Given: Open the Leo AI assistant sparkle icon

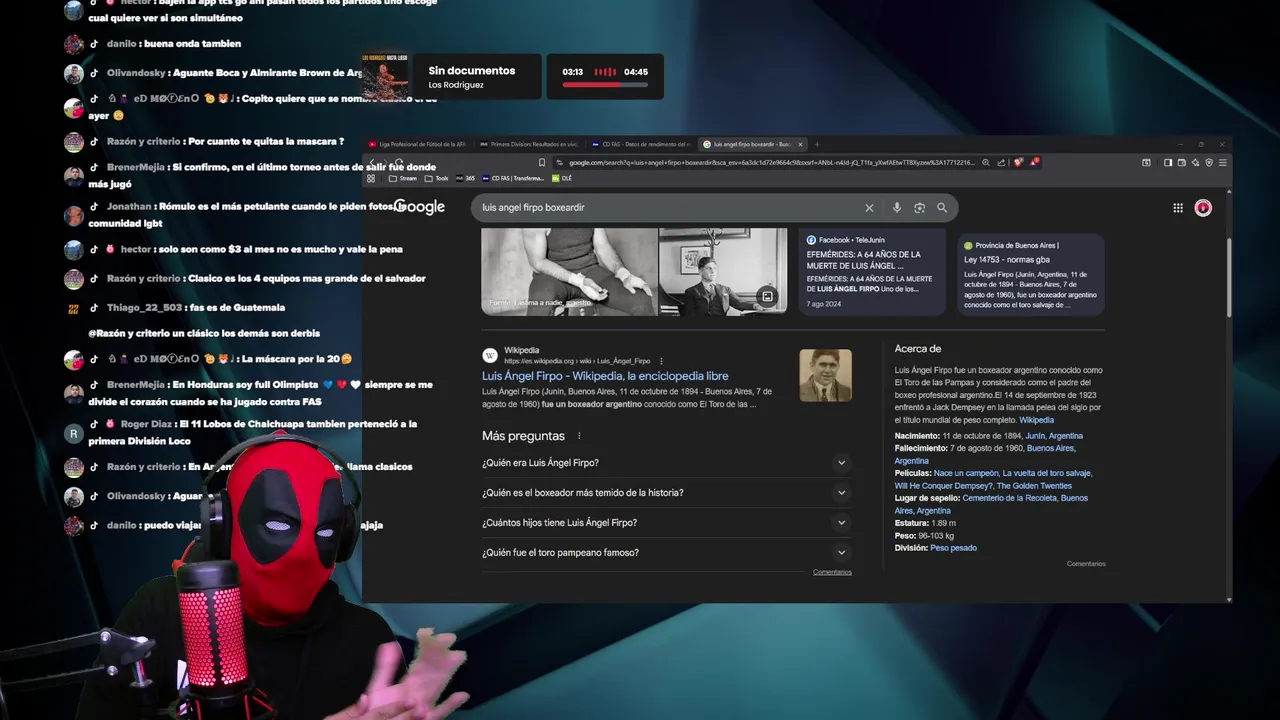Looking at the screenshot, I should (1195, 162).
